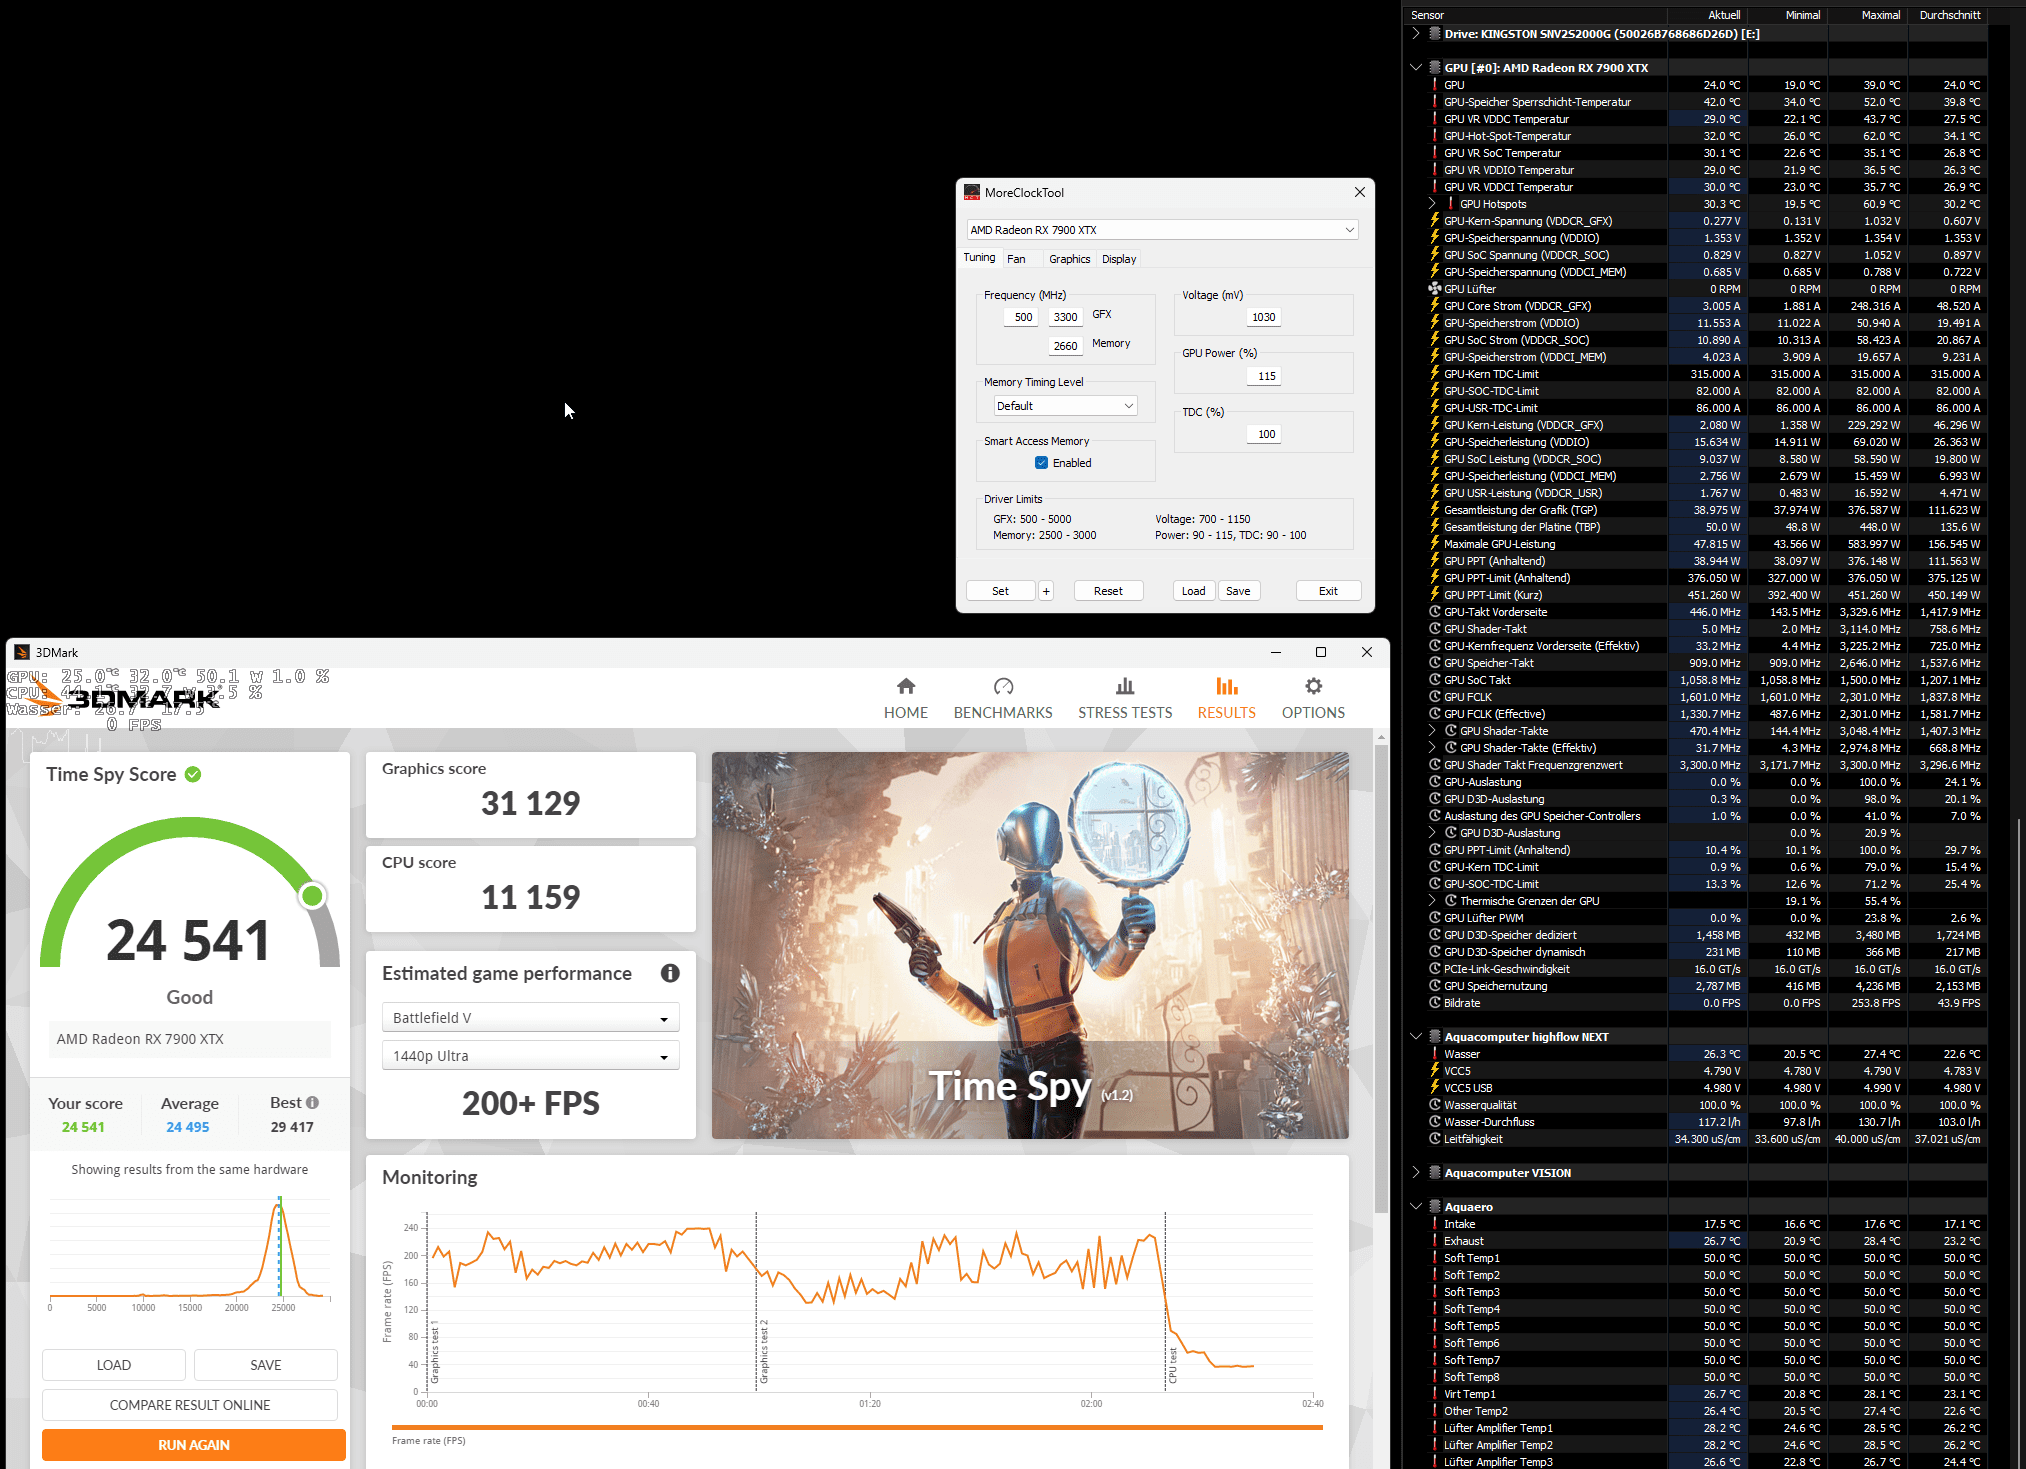This screenshot has height=1469, width=2026.
Task: Open the Battlefield V game dropdown
Action: tap(530, 1018)
